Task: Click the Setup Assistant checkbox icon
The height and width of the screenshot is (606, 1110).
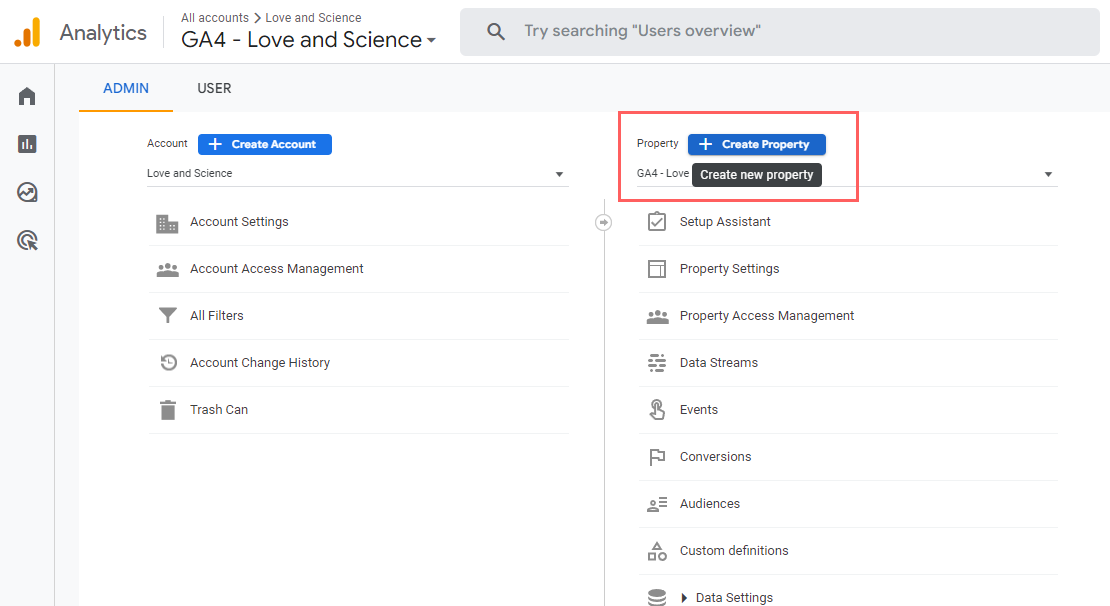Action: click(657, 222)
